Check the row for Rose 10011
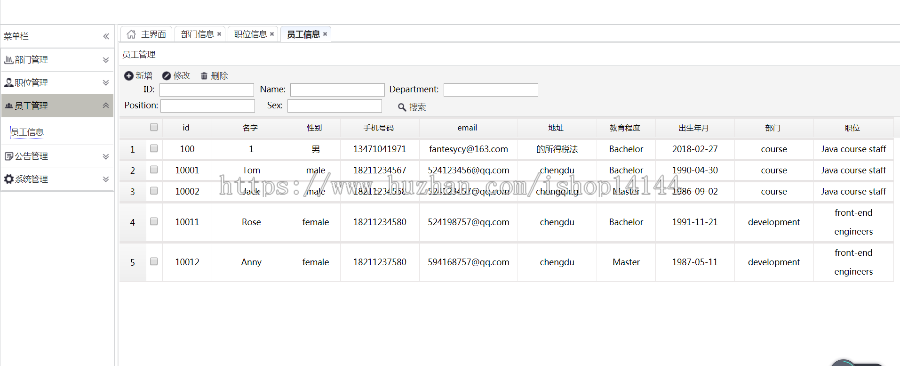This screenshot has width=900, height=366. click(x=154, y=221)
